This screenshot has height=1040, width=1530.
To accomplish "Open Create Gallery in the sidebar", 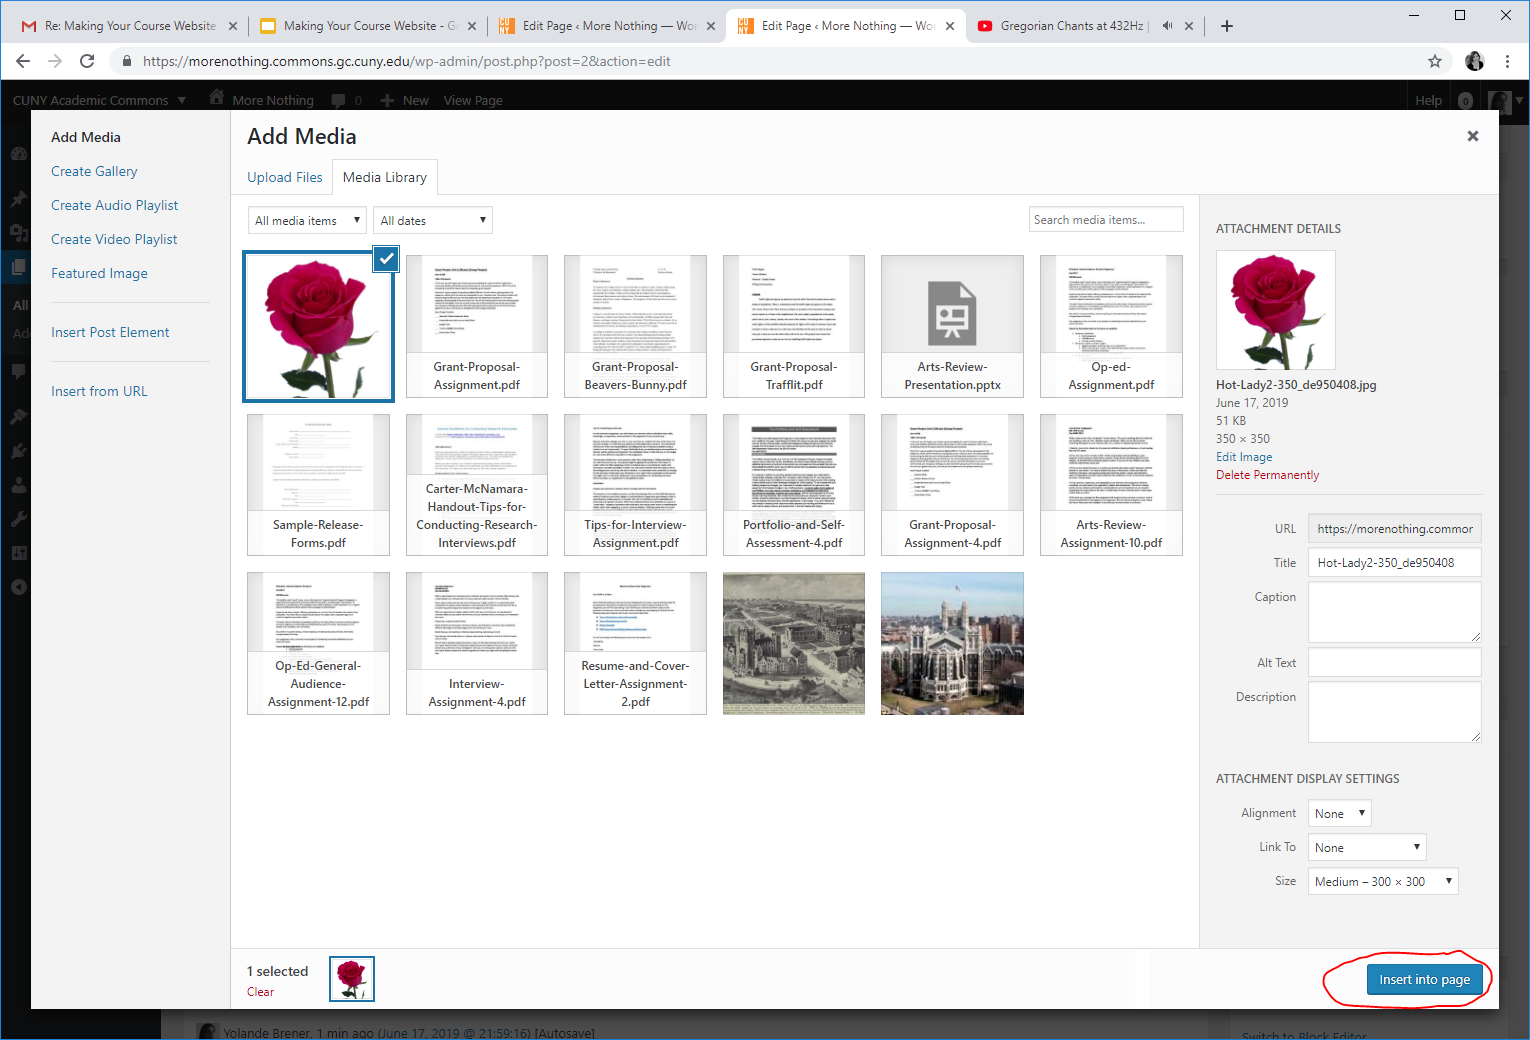I will [94, 171].
